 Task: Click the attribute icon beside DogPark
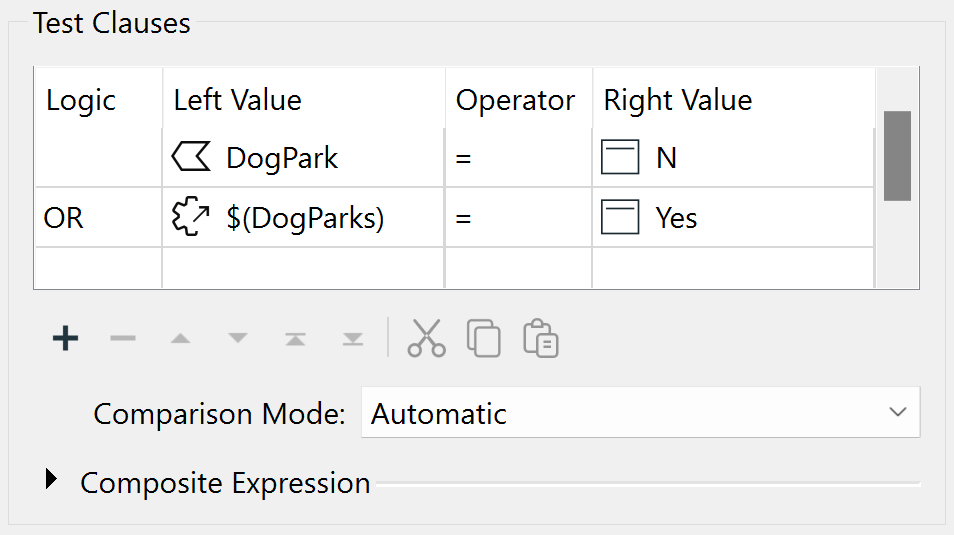click(191, 157)
